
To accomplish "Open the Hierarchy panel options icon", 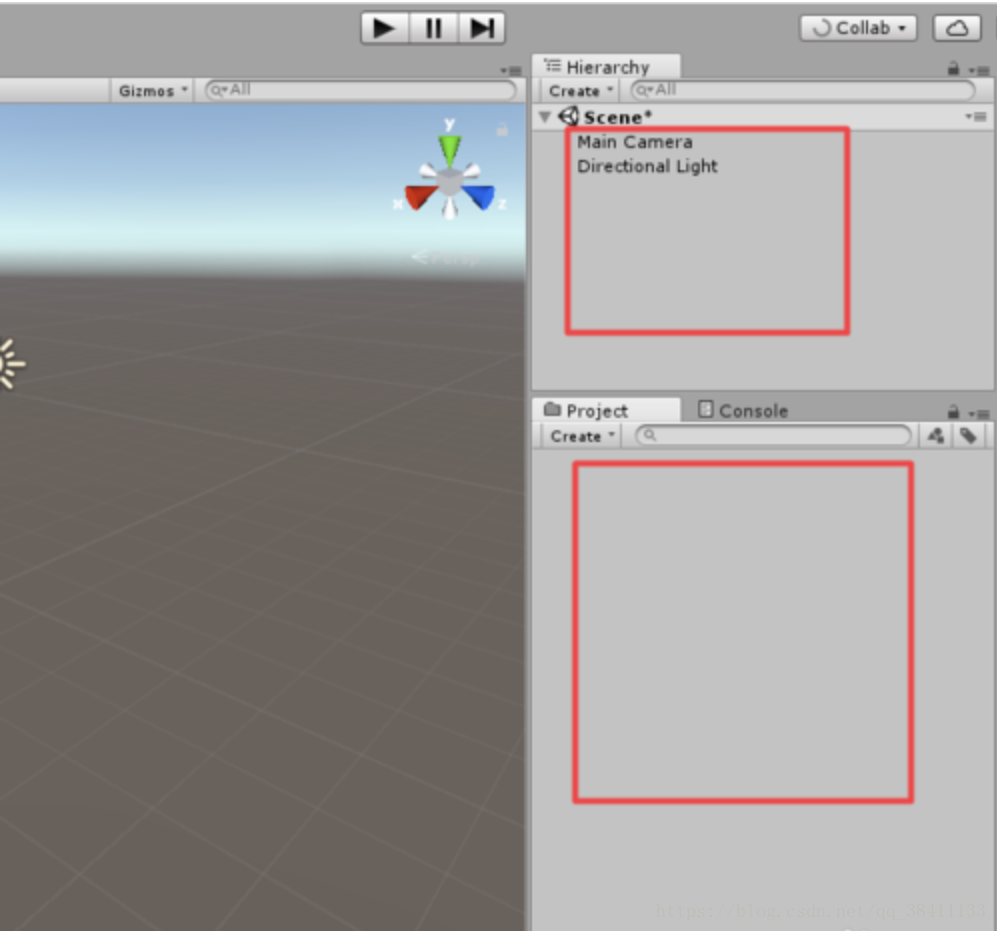I will pyautogui.click(x=984, y=68).
